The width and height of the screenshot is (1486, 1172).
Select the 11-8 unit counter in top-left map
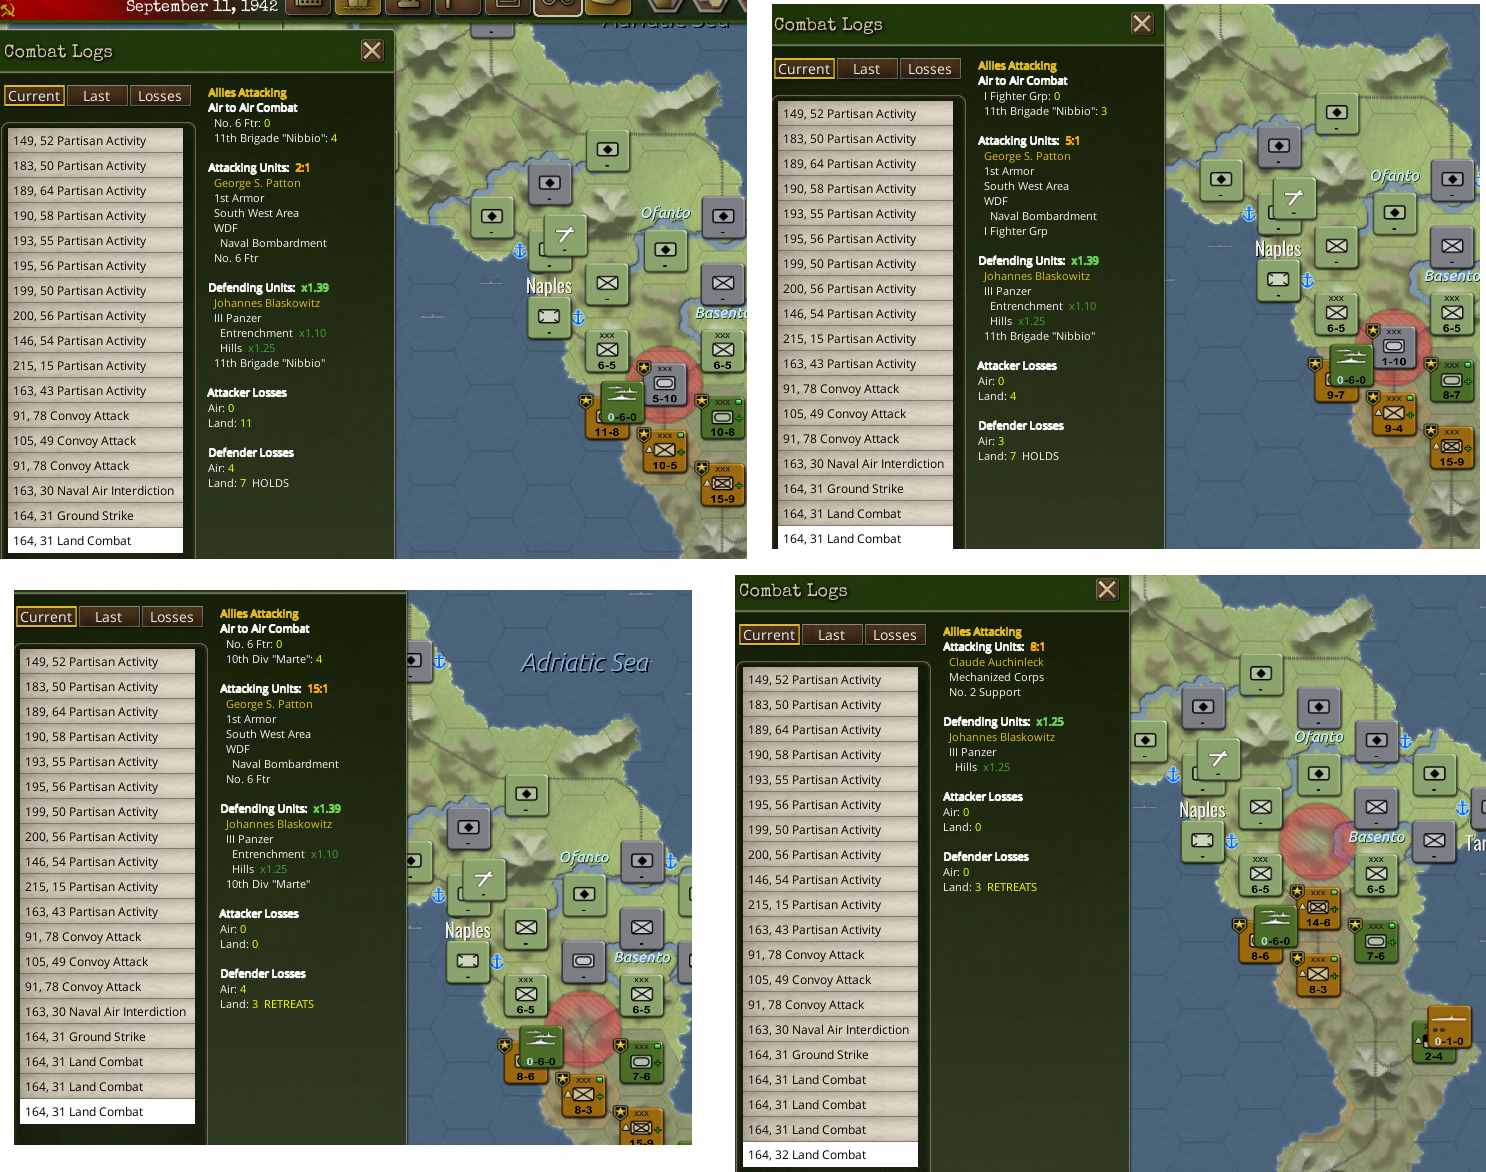click(606, 419)
